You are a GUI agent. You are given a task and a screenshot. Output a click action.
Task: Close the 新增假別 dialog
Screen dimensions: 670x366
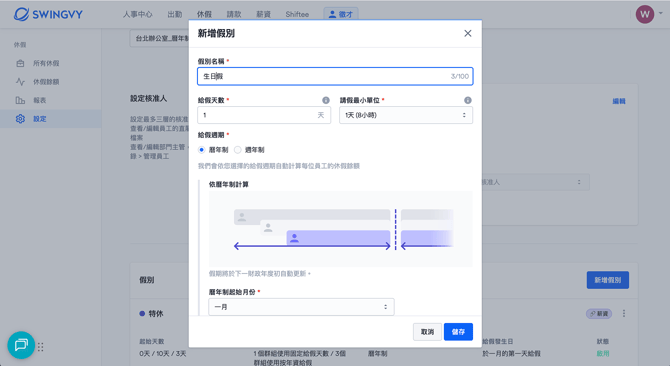467,33
